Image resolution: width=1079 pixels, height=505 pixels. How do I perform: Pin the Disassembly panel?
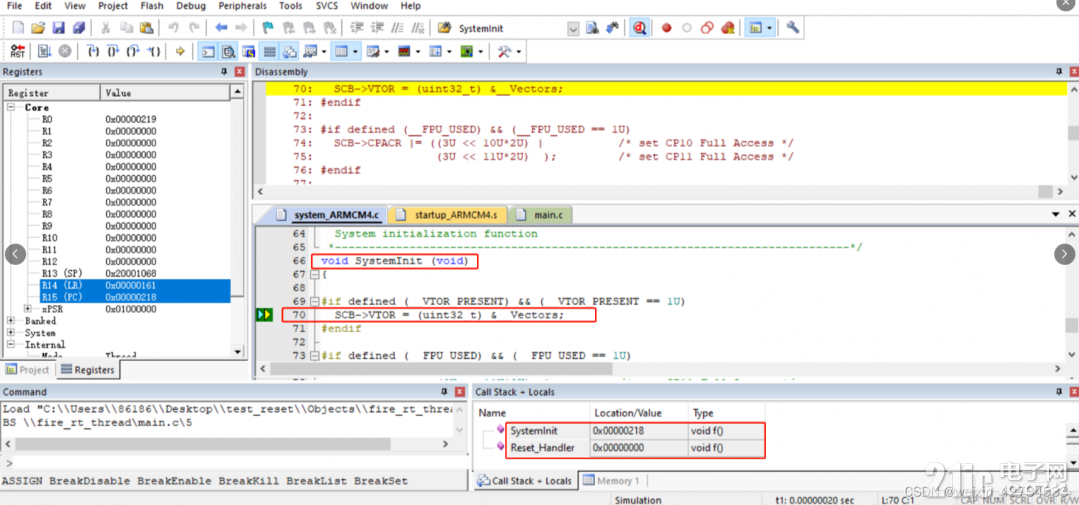click(1058, 72)
